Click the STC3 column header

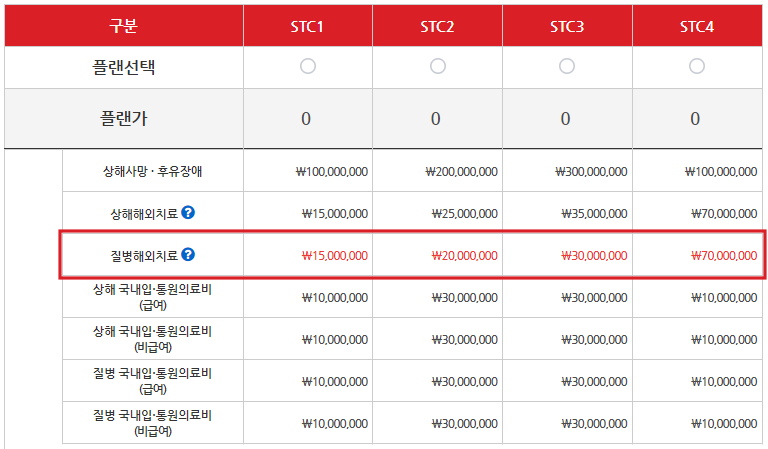pos(567,26)
